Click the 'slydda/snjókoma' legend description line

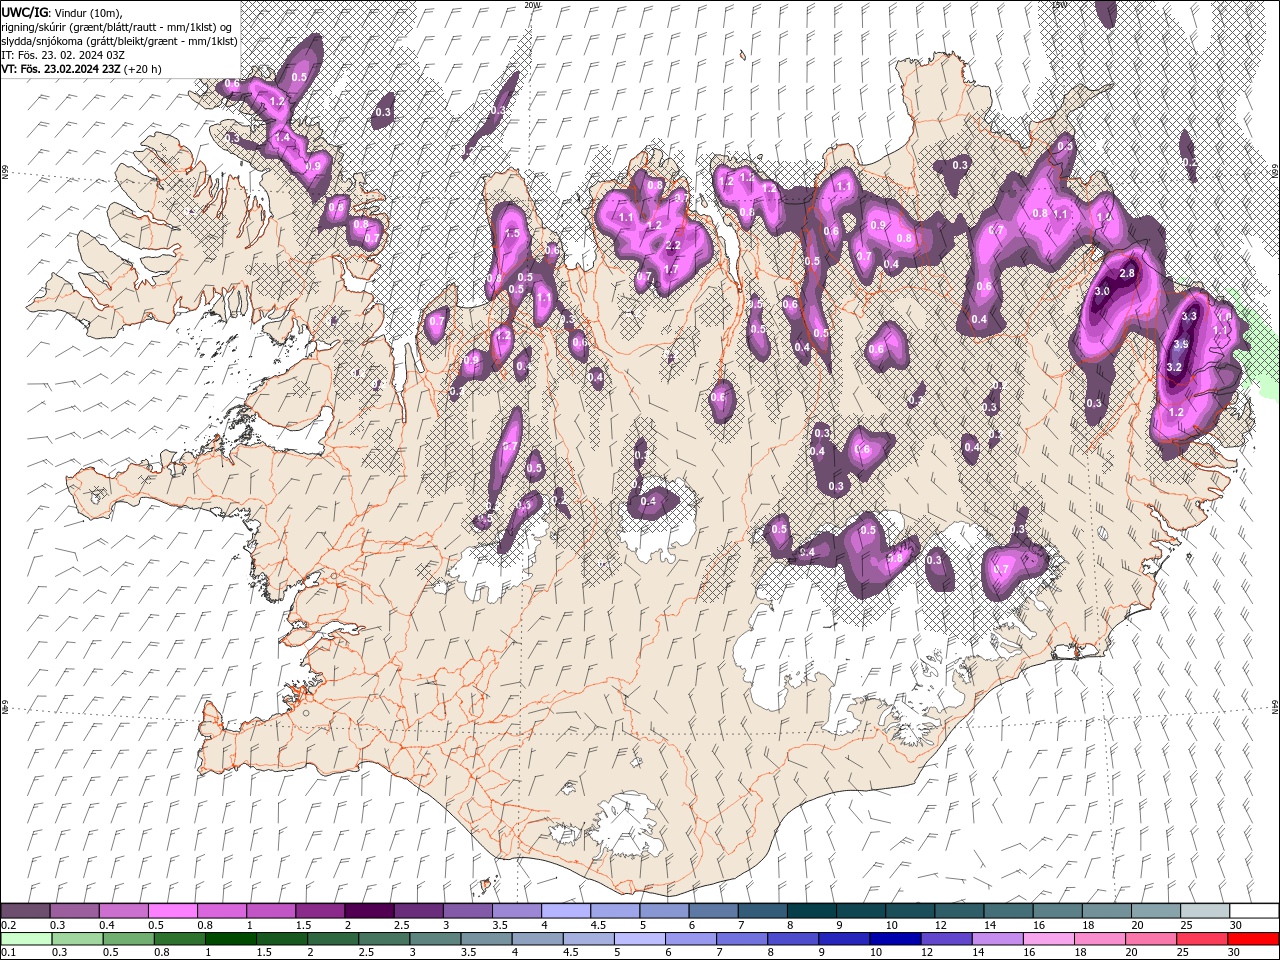117,40
